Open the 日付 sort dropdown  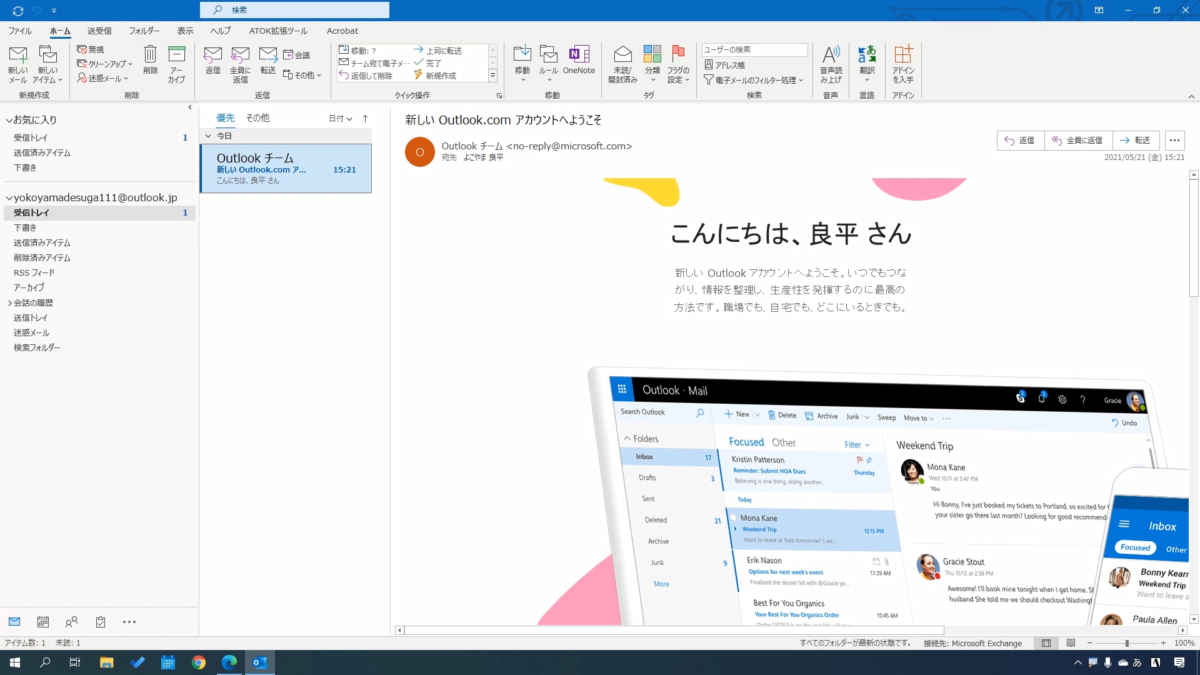(340, 118)
